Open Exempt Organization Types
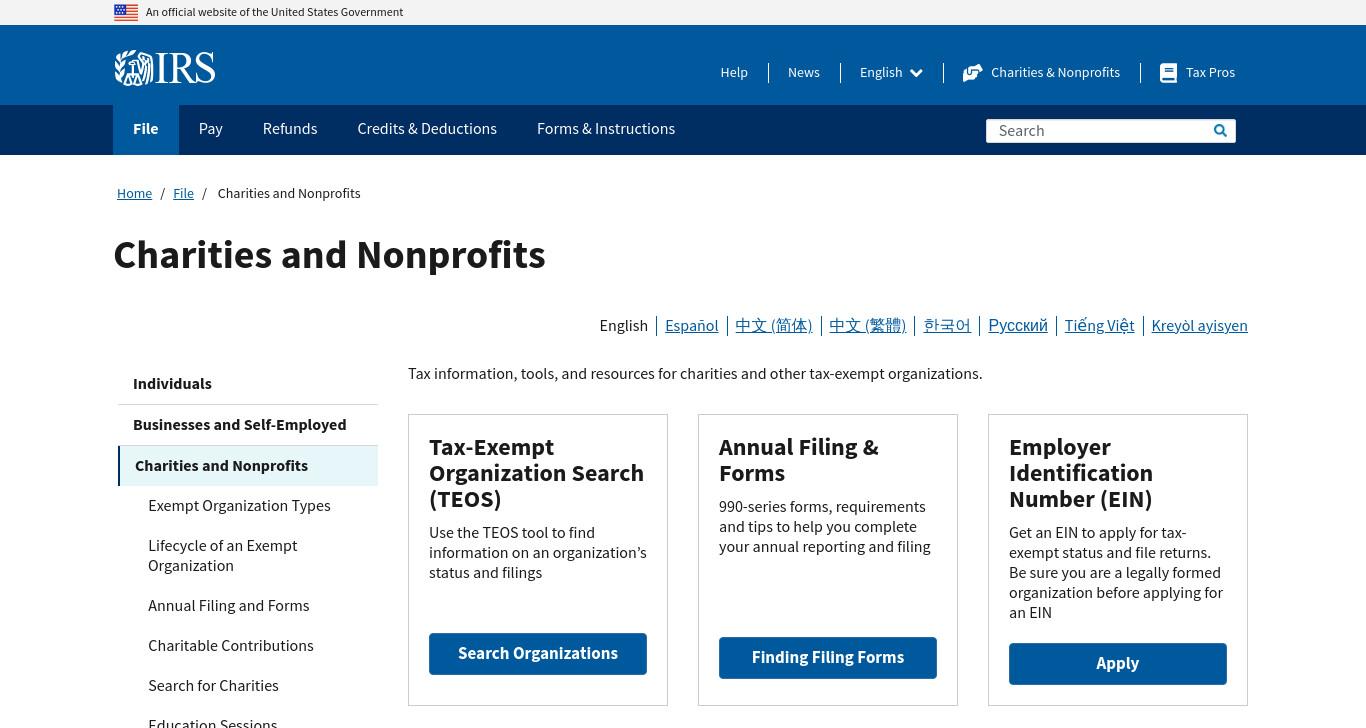 point(239,506)
